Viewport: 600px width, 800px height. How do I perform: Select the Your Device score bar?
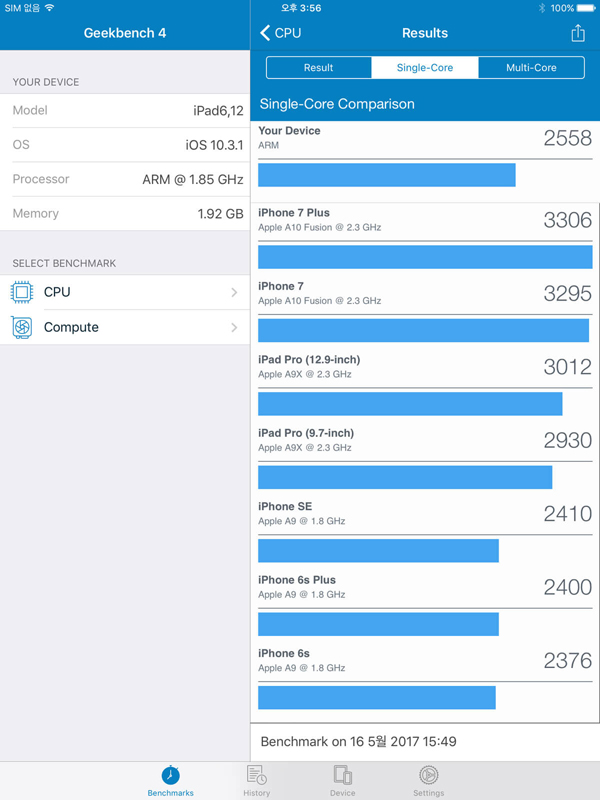point(387,175)
